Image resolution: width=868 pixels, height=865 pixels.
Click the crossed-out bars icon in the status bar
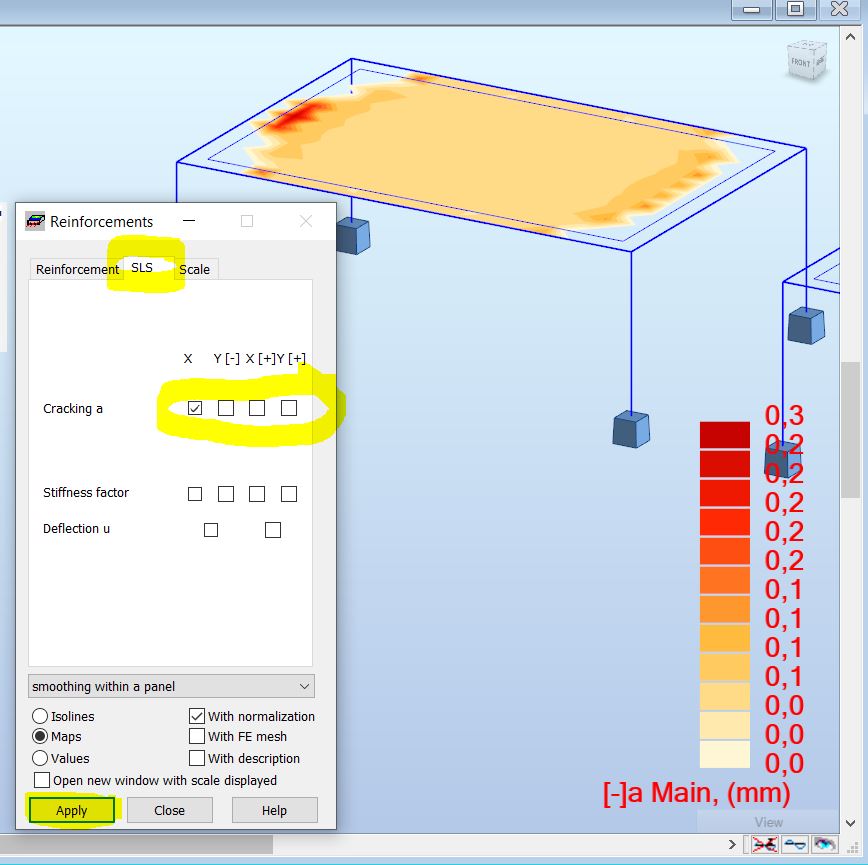tap(766, 844)
